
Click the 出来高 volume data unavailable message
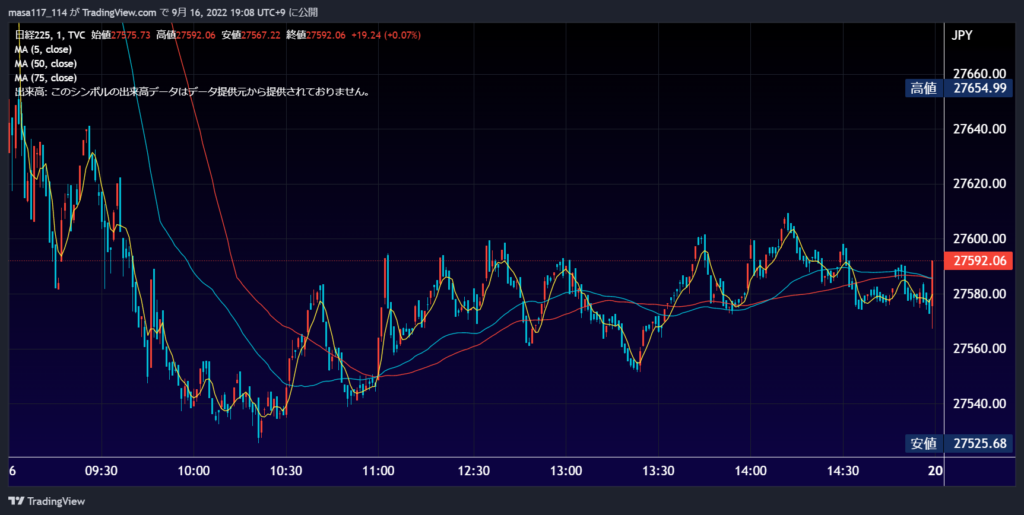click(193, 92)
